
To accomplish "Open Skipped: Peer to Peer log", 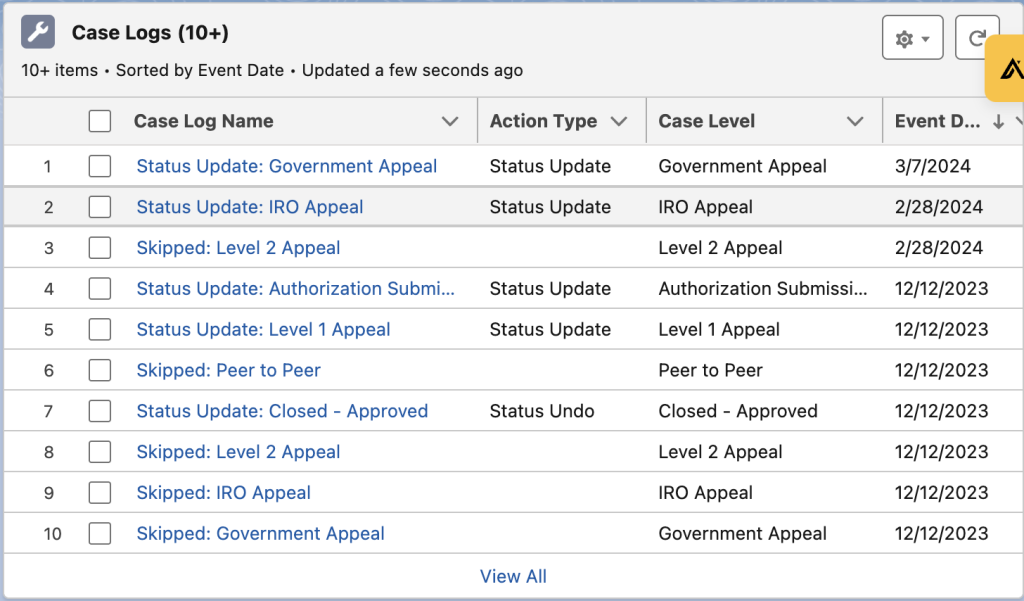I will click(x=228, y=371).
